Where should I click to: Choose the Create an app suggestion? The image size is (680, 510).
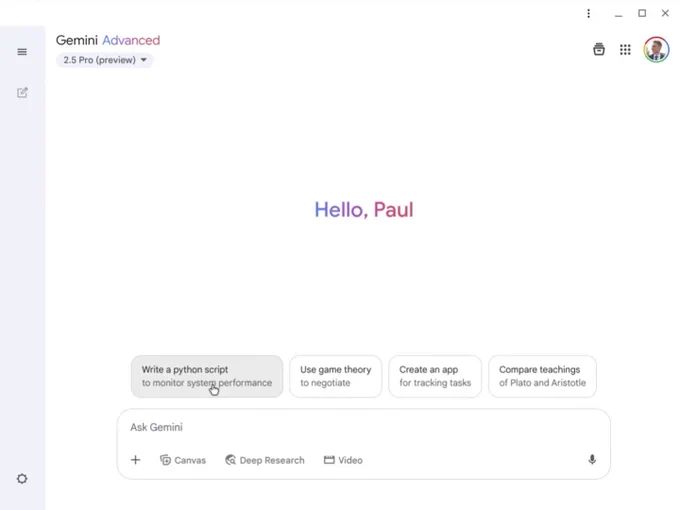[435, 376]
